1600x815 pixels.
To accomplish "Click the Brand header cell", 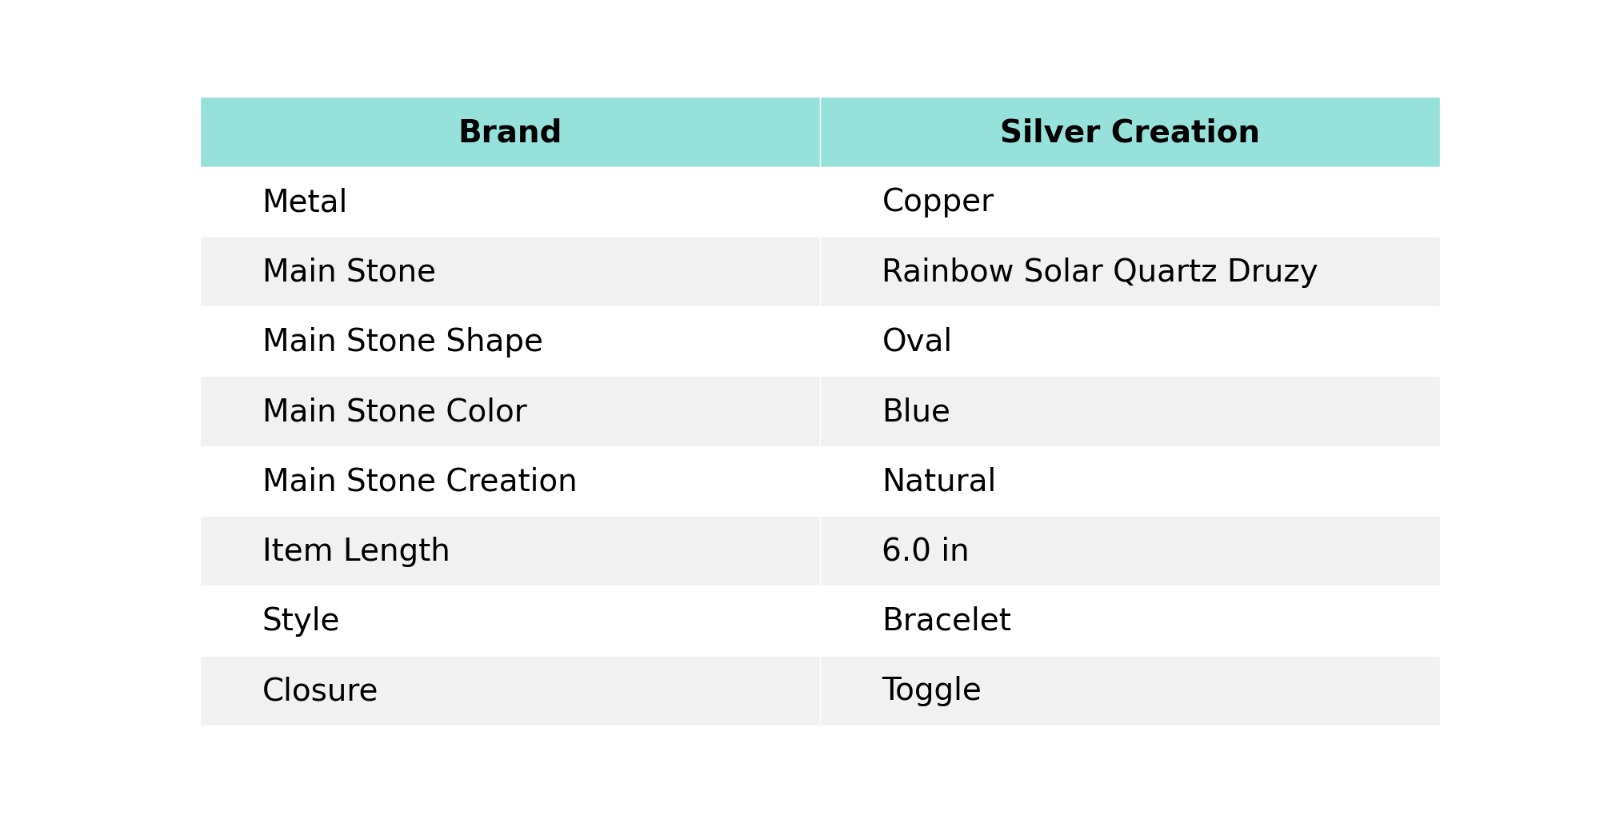I will coord(510,132).
